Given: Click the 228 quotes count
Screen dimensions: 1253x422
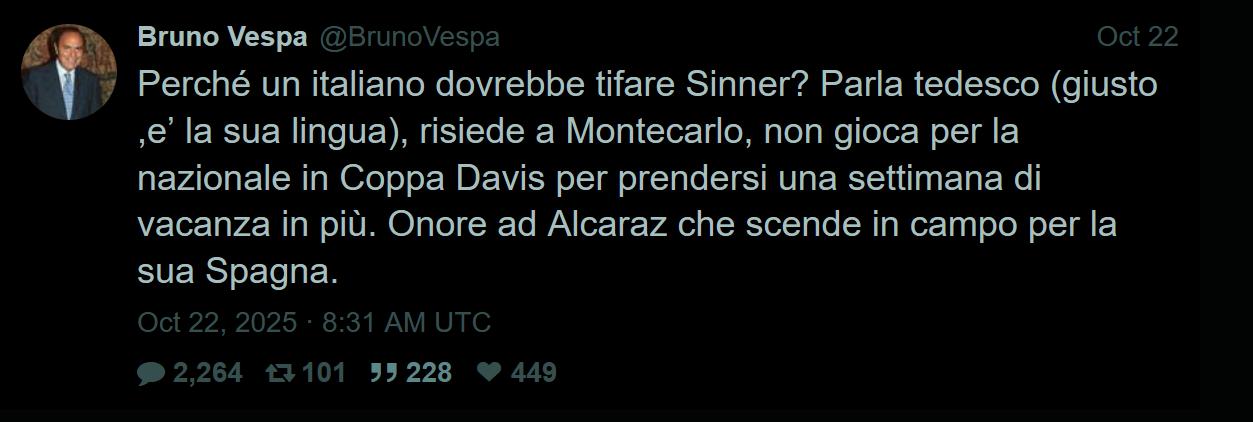Looking at the screenshot, I should [x=428, y=373].
